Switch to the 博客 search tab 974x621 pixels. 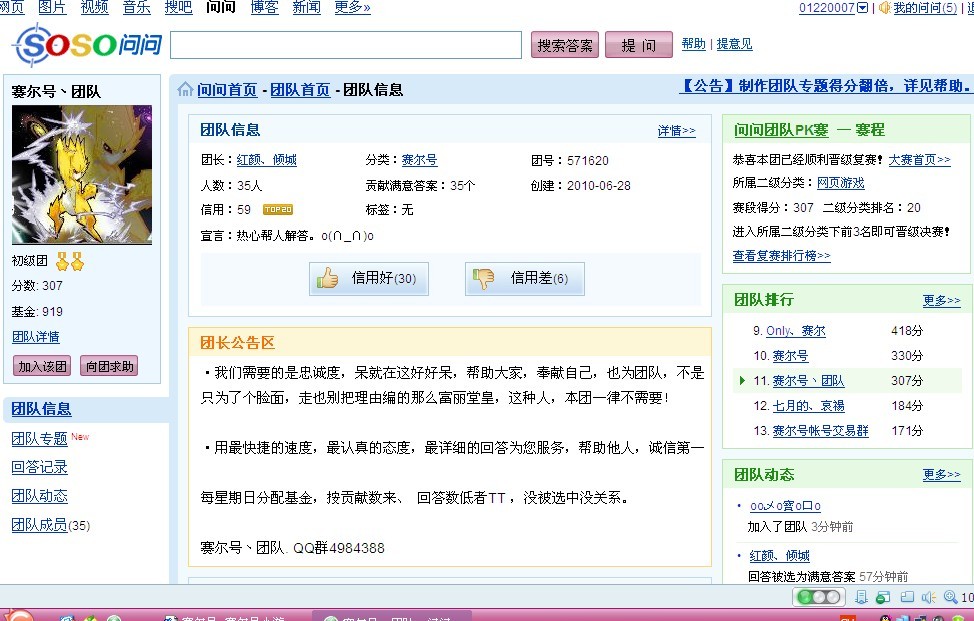click(x=265, y=7)
